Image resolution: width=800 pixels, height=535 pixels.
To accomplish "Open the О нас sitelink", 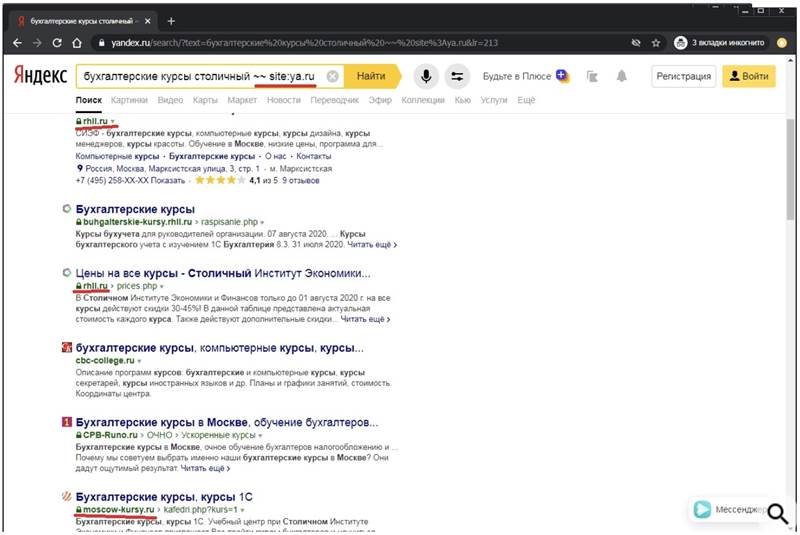I will click(276, 156).
